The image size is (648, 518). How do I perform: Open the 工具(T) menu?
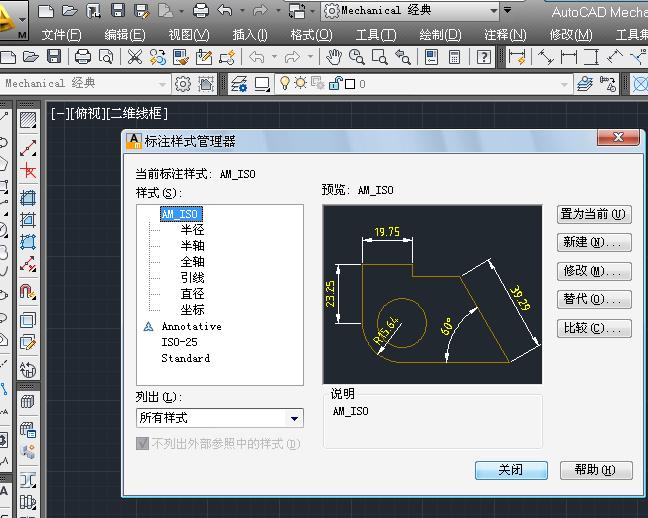pos(376,35)
